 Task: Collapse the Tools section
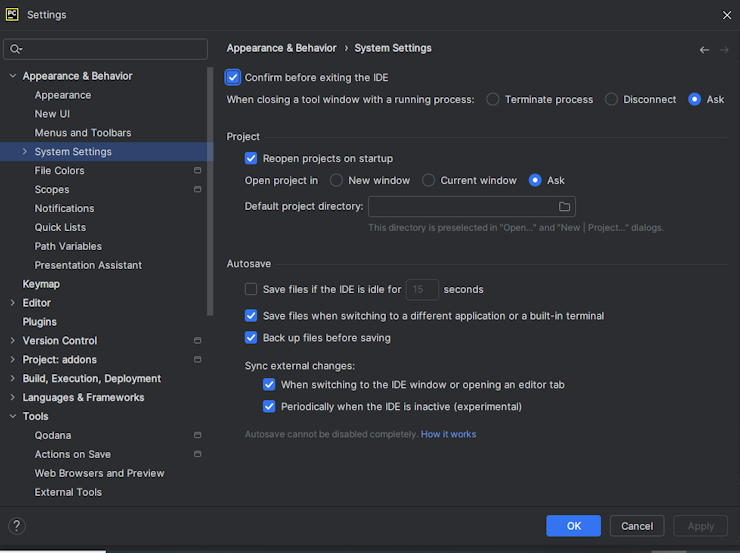click(13, 416)
